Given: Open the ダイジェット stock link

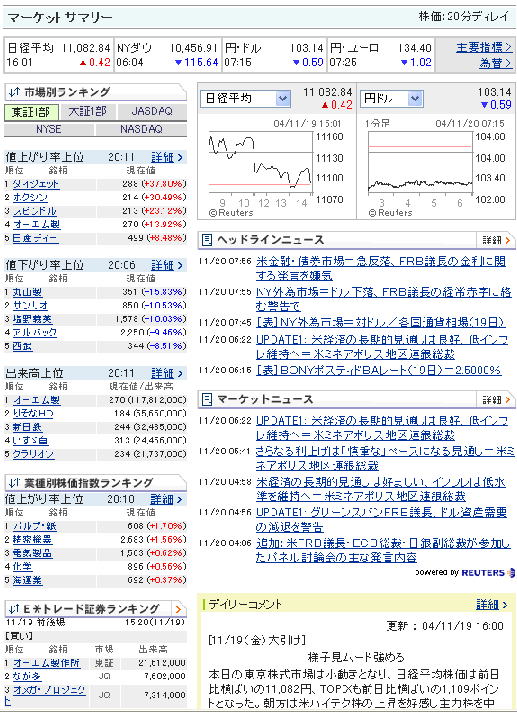Looking at the screenshot, I should 35,184.
